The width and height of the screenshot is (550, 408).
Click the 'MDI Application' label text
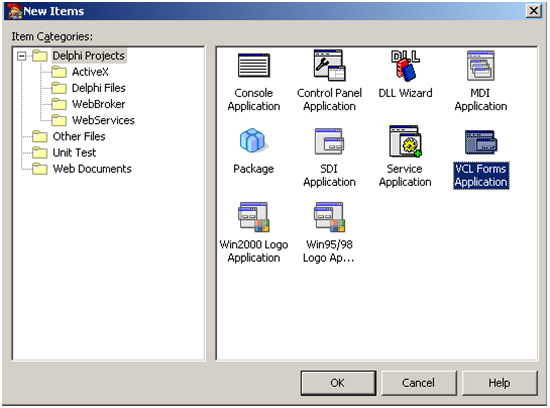click(x=481, y=100)
